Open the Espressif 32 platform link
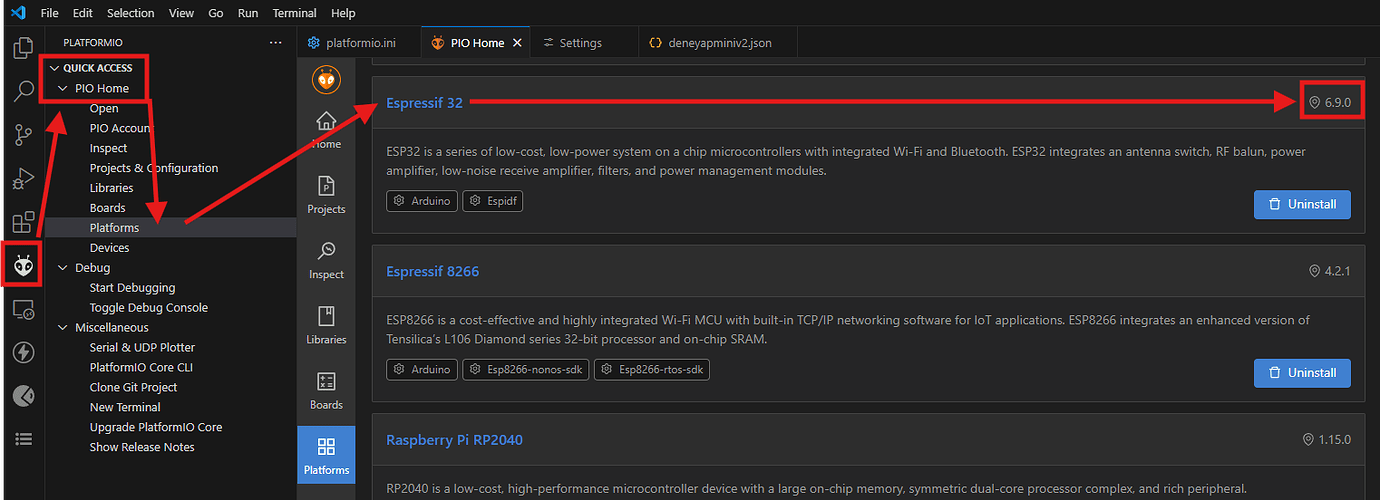Screen dimensions: 1380x500 tap(425, 103)
